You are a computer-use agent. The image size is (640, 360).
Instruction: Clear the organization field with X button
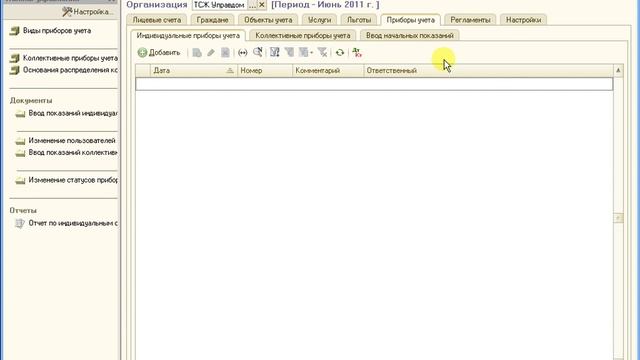coord(262,5)
